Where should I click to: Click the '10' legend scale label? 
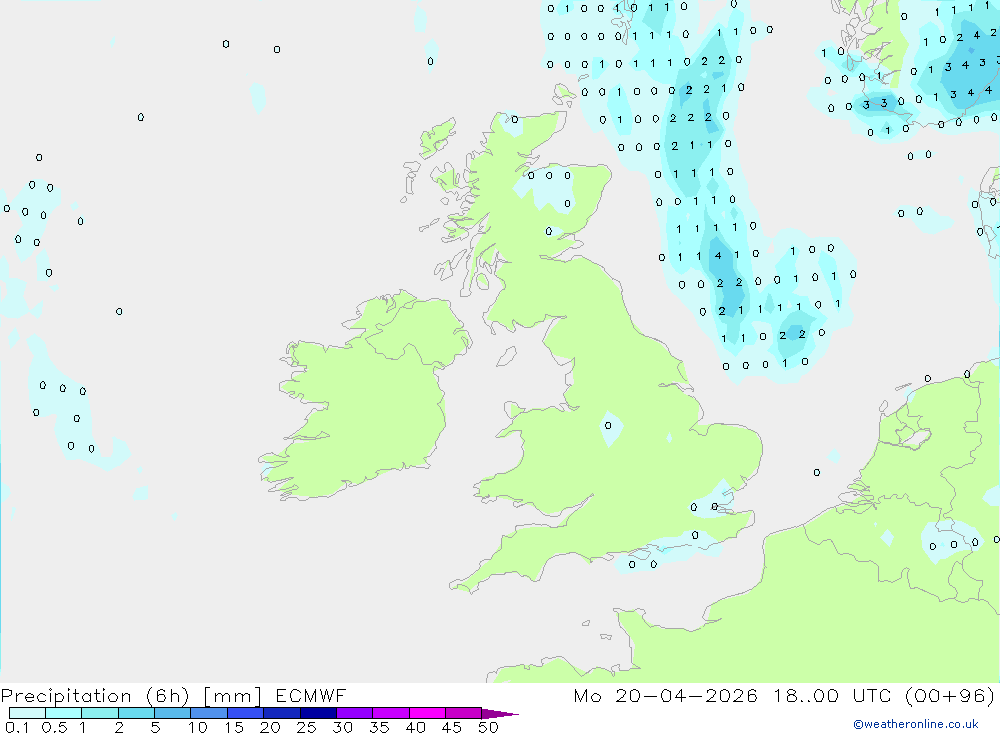click(198, 727)
